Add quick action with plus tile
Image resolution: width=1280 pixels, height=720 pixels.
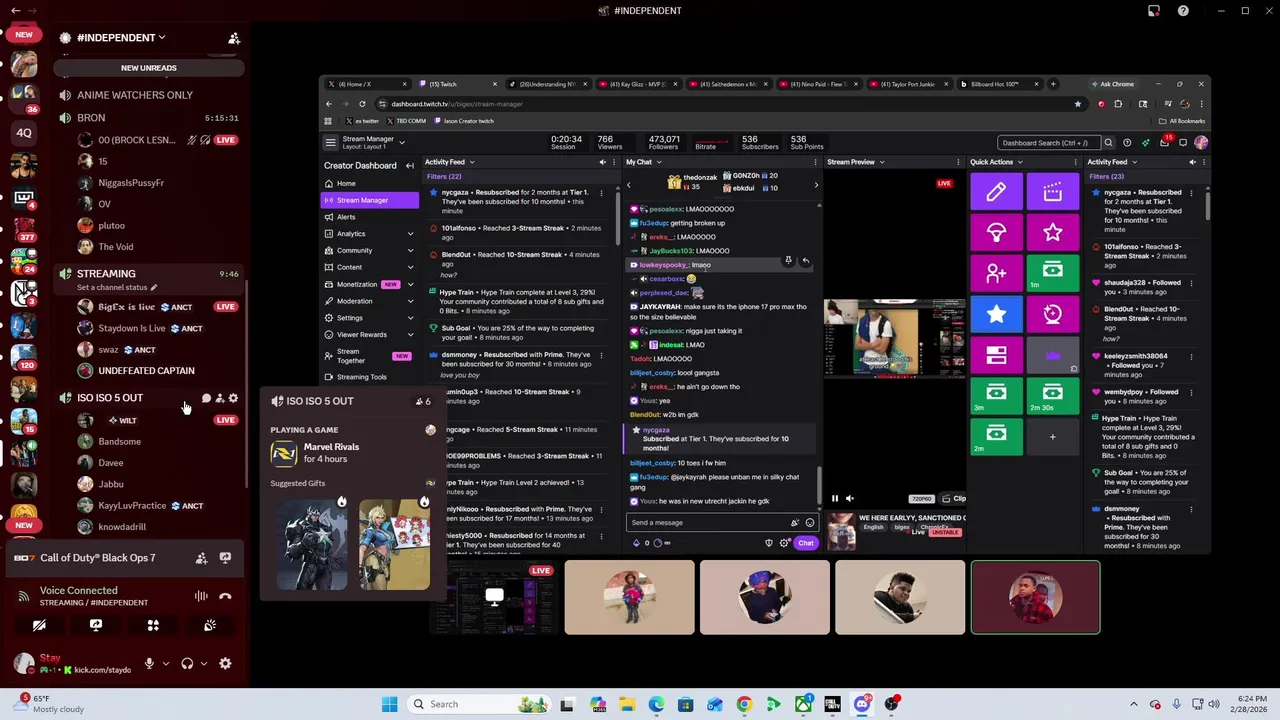1052,436
